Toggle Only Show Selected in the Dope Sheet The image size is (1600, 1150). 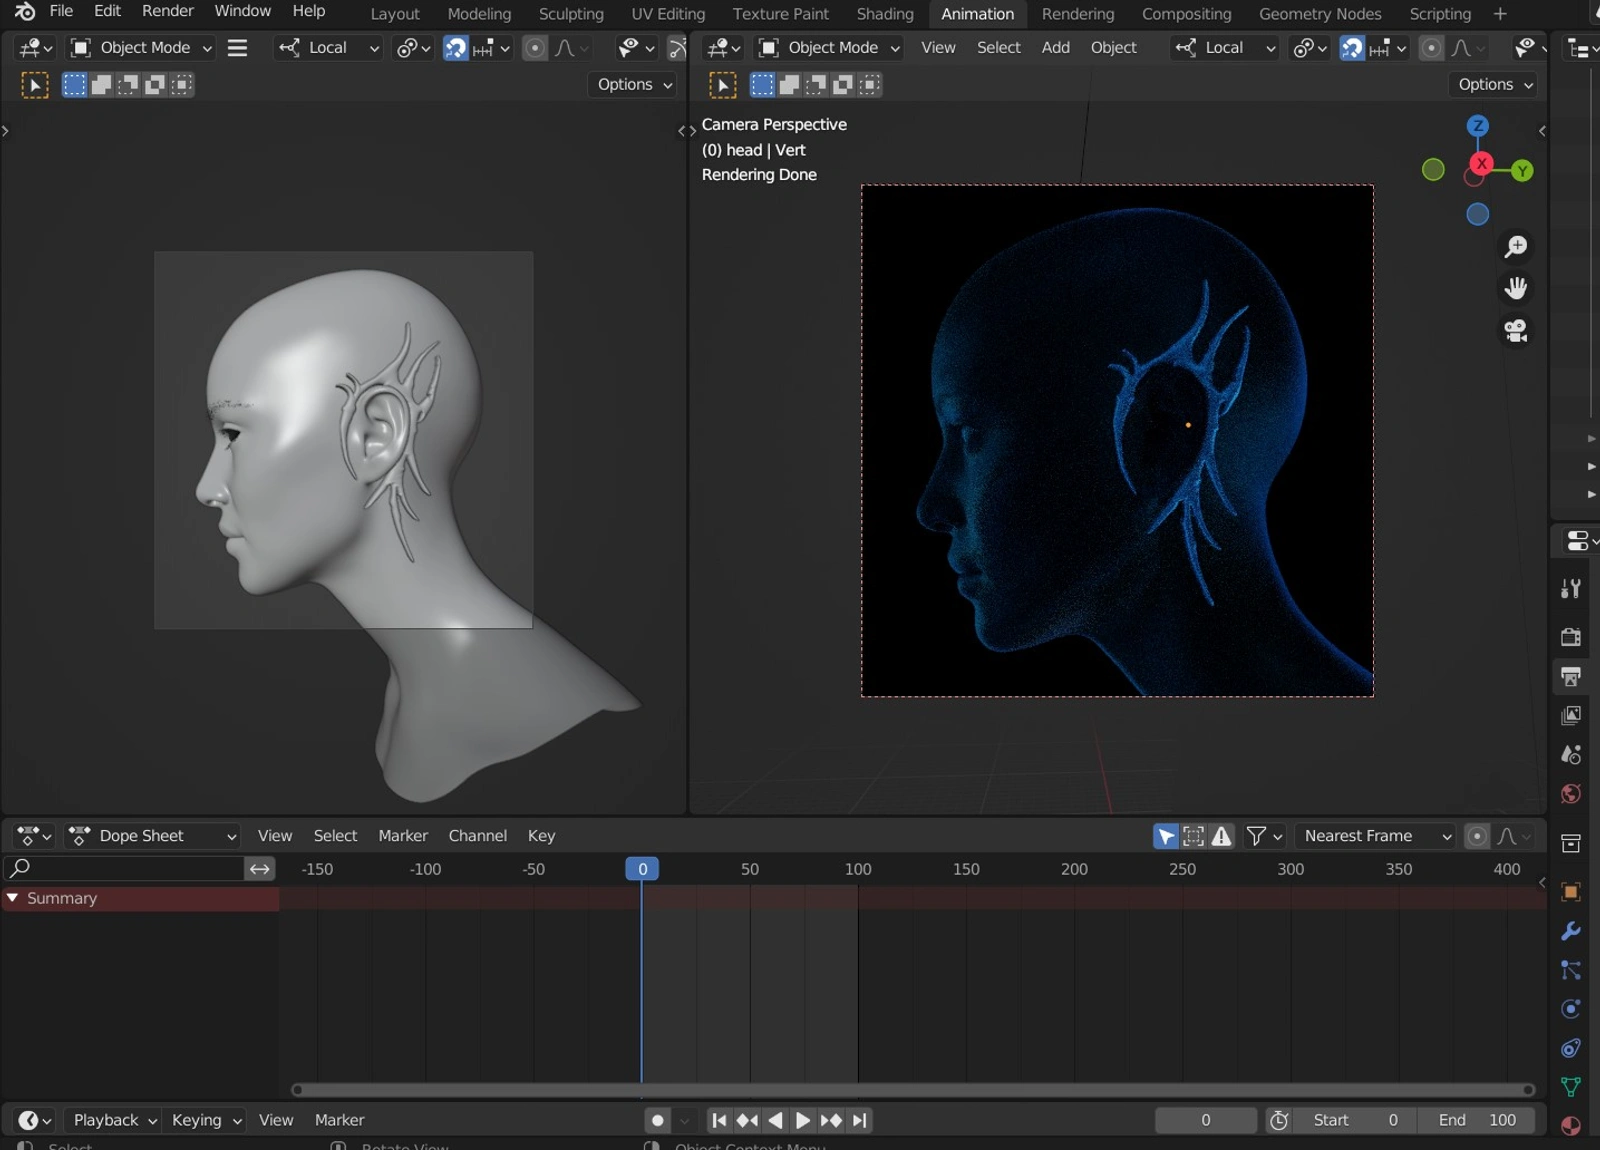(1166, 836)
